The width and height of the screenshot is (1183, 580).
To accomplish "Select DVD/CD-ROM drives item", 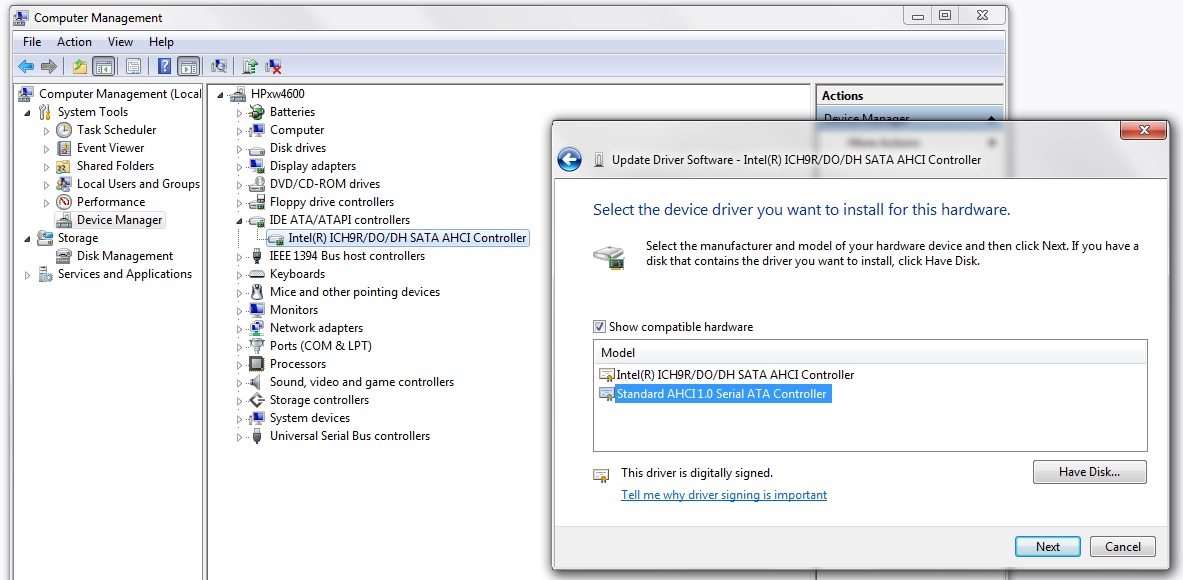I will tap(324, 183).
